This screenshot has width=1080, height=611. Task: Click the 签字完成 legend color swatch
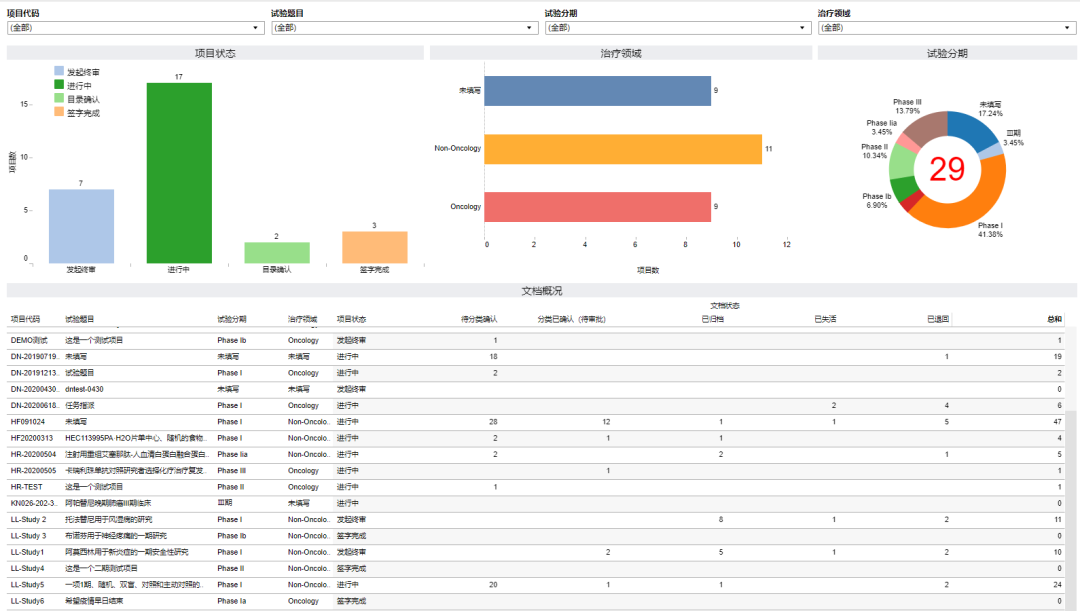click(x=59, y=112)
